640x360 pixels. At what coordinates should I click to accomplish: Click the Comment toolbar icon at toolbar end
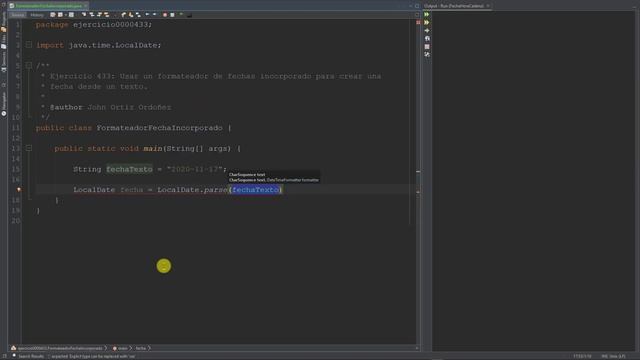(189, 15)
